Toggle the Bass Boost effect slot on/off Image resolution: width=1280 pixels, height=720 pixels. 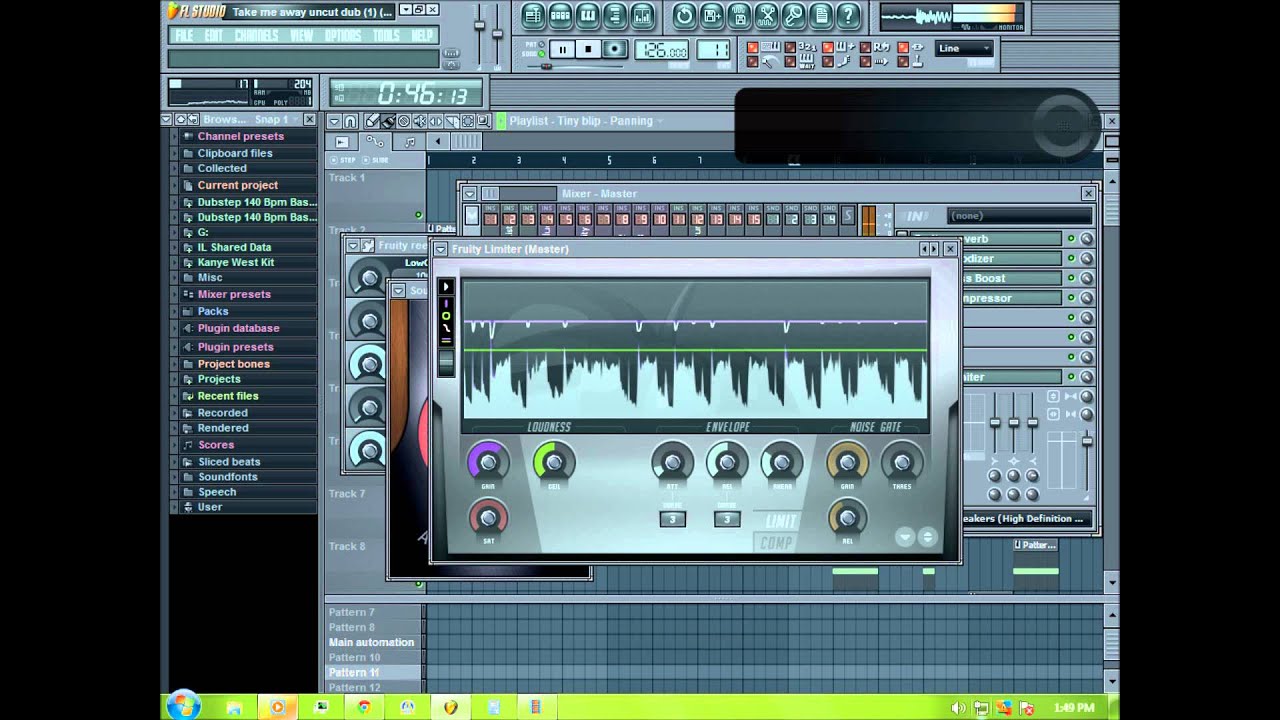click(1071, 278)
